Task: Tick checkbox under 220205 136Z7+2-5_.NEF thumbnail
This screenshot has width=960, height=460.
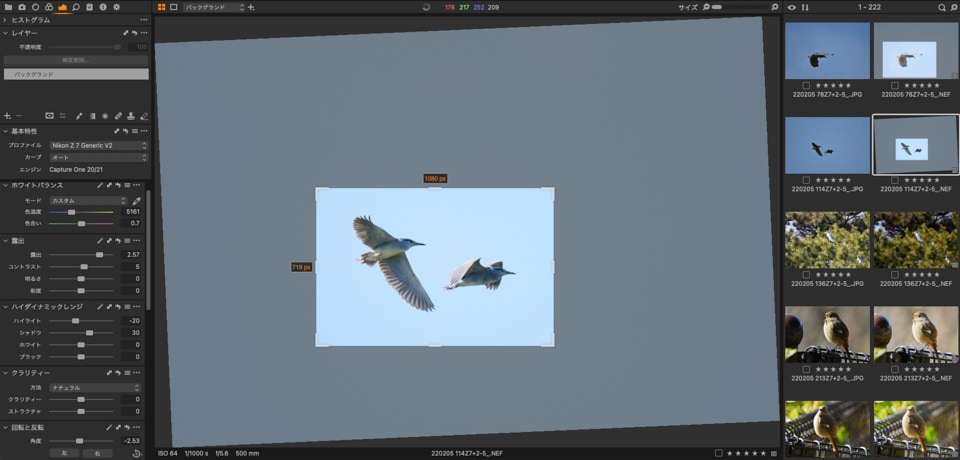Action: click(895, 274)
